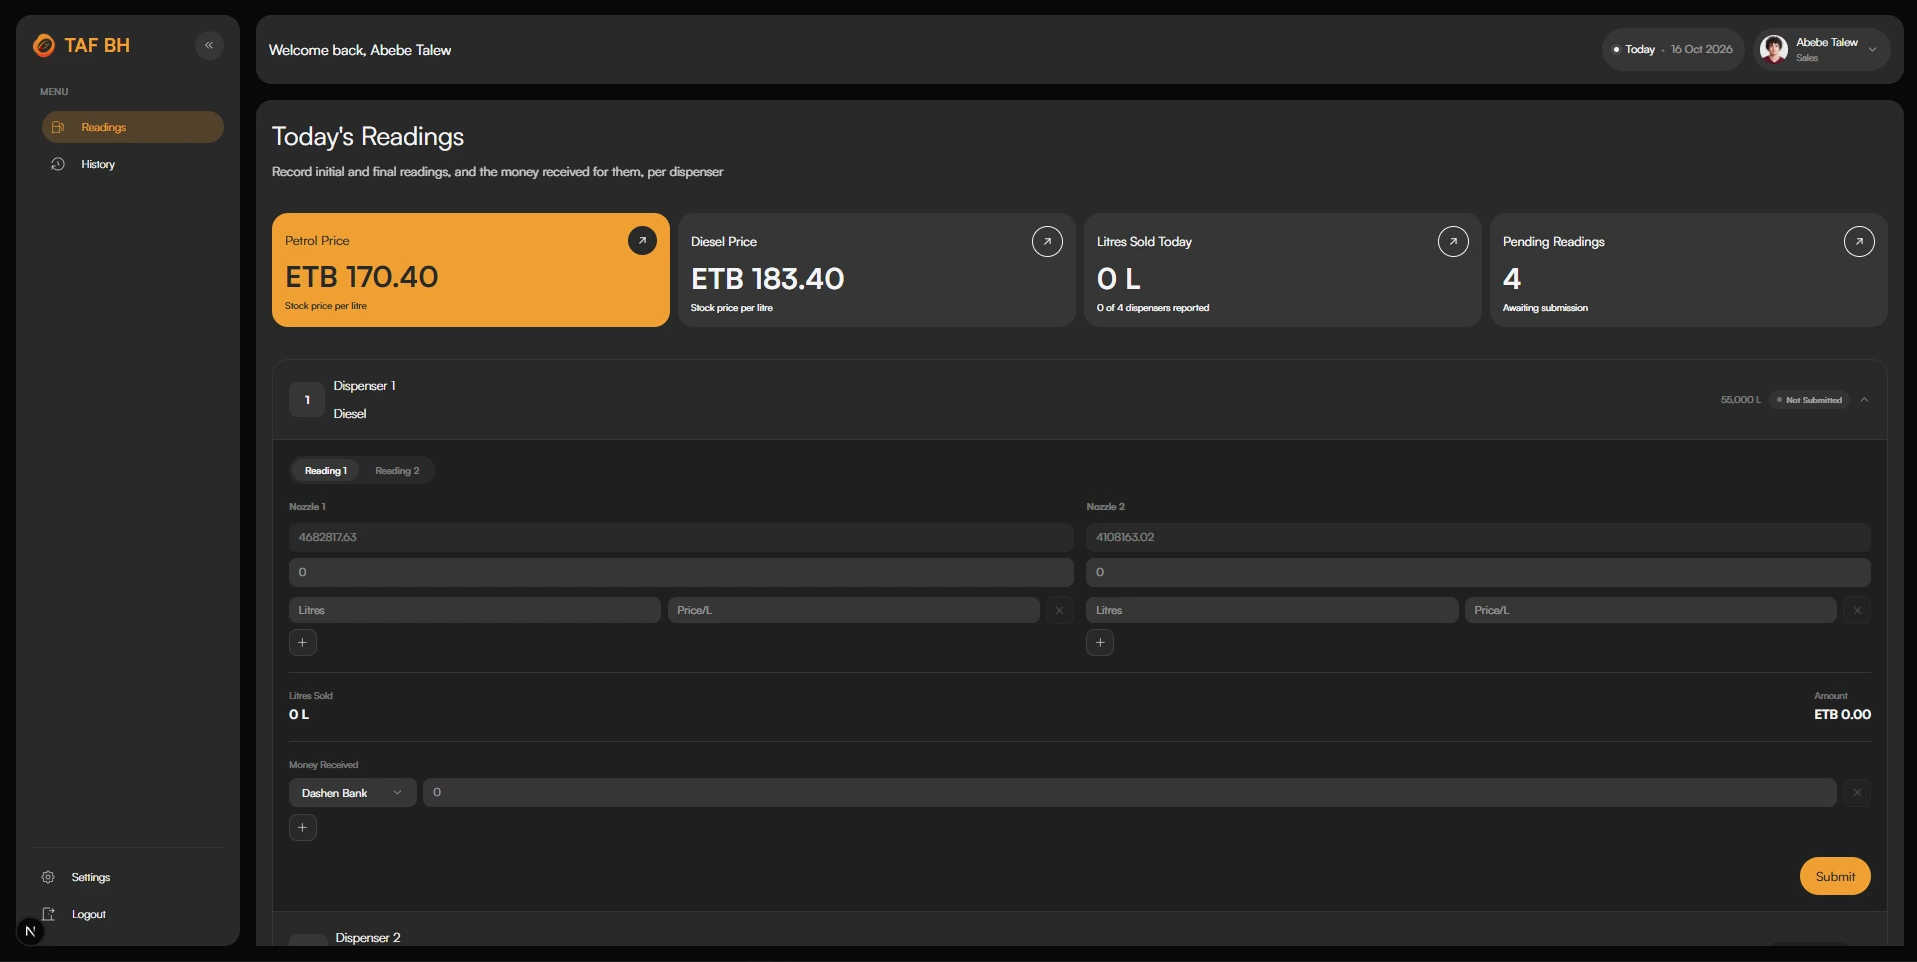The height and width of the screenshot is (962, 1917).
Task: Remove the Nozzle 2 Litres/Price row
Action: coord(1857,610)
